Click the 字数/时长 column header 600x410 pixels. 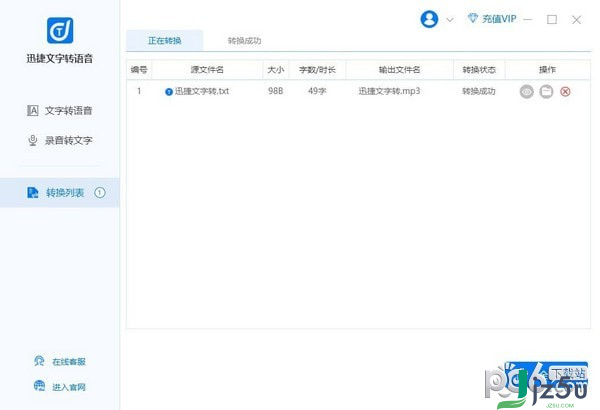tap(317, 70)
